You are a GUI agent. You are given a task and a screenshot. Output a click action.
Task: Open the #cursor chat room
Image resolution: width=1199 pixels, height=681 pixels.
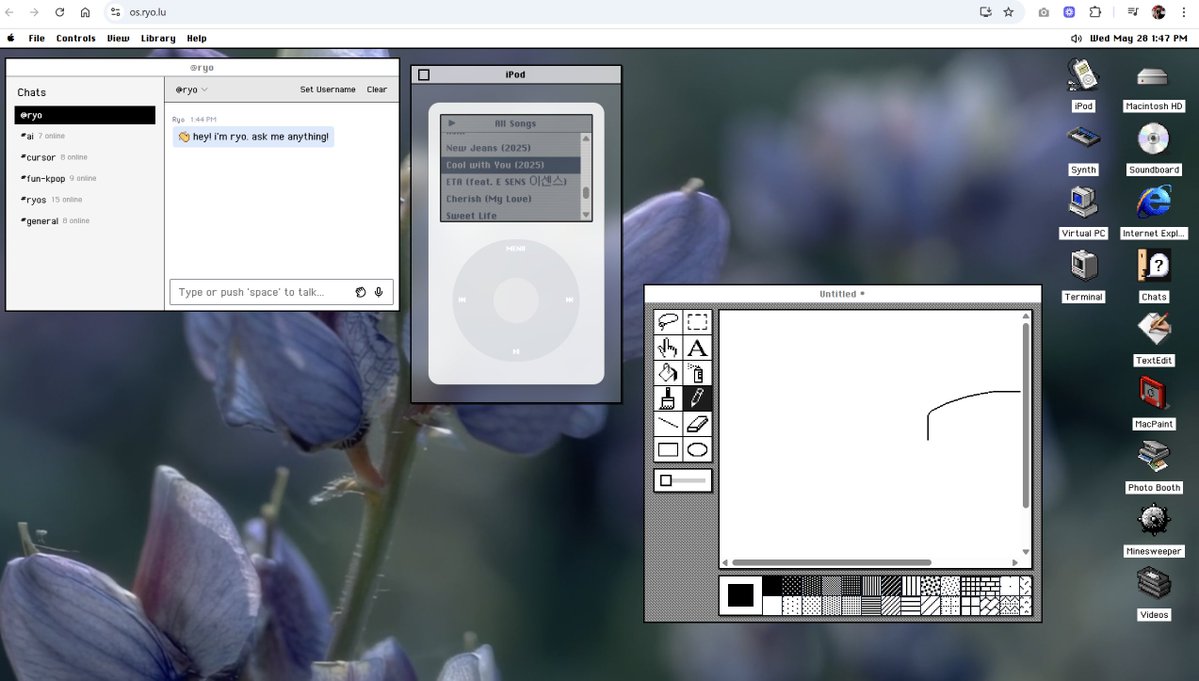pos(85,157)
